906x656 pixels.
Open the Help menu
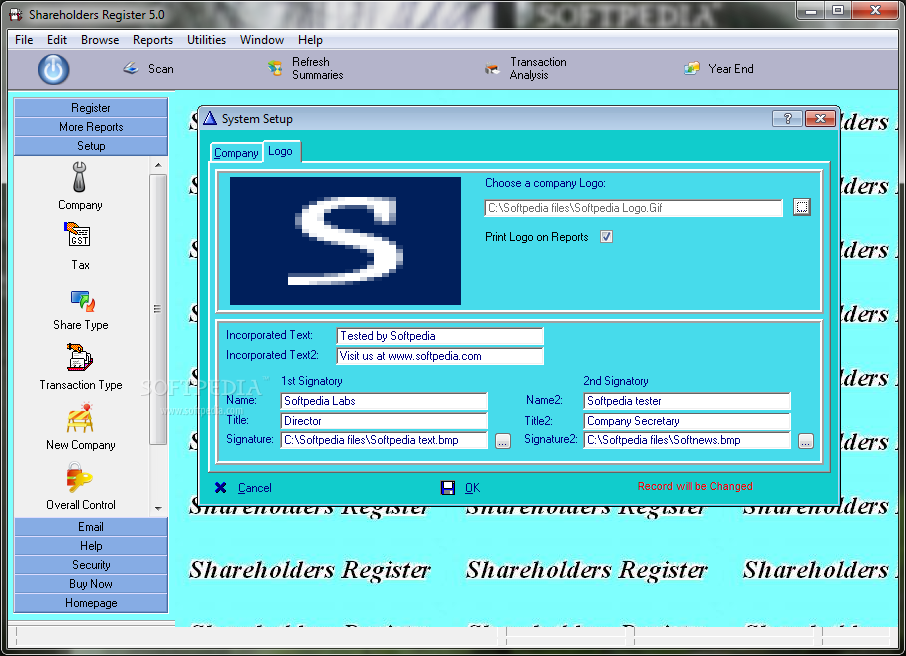(310, 40)
